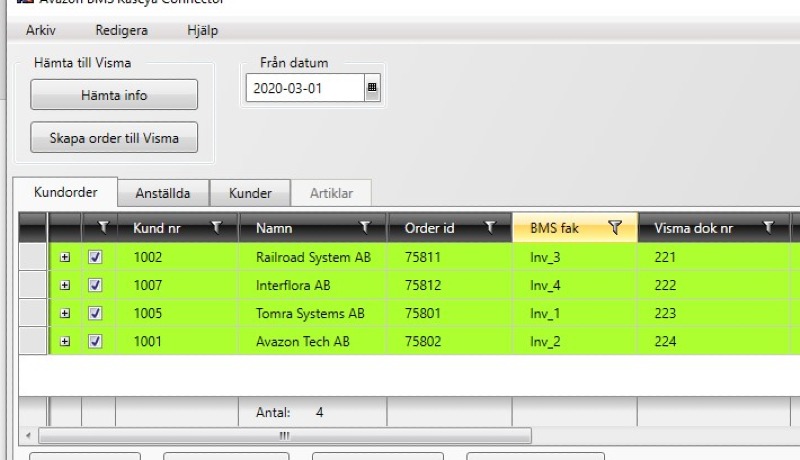Select the Visma dok nr 223 cell
This screenshot has height=460, width=800.
pyautogui.click(x=714, y=313)
